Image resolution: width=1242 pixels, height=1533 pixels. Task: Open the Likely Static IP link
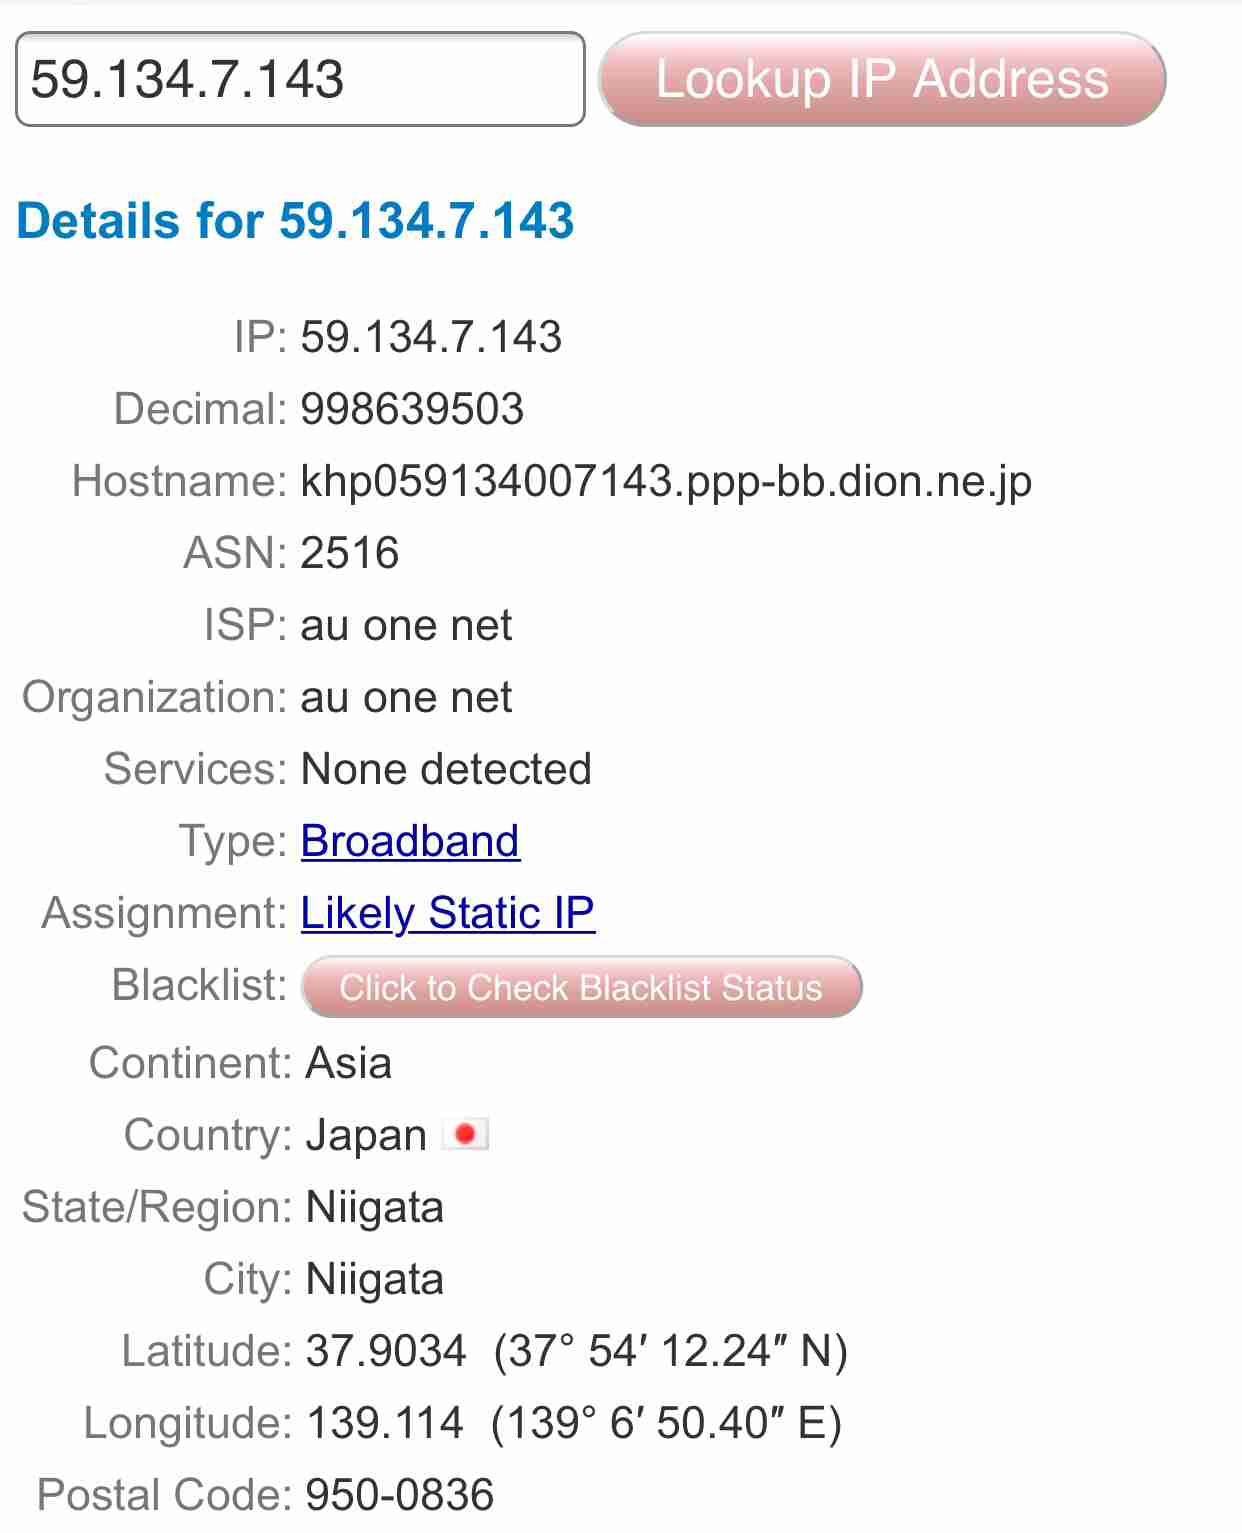[448, 913]
